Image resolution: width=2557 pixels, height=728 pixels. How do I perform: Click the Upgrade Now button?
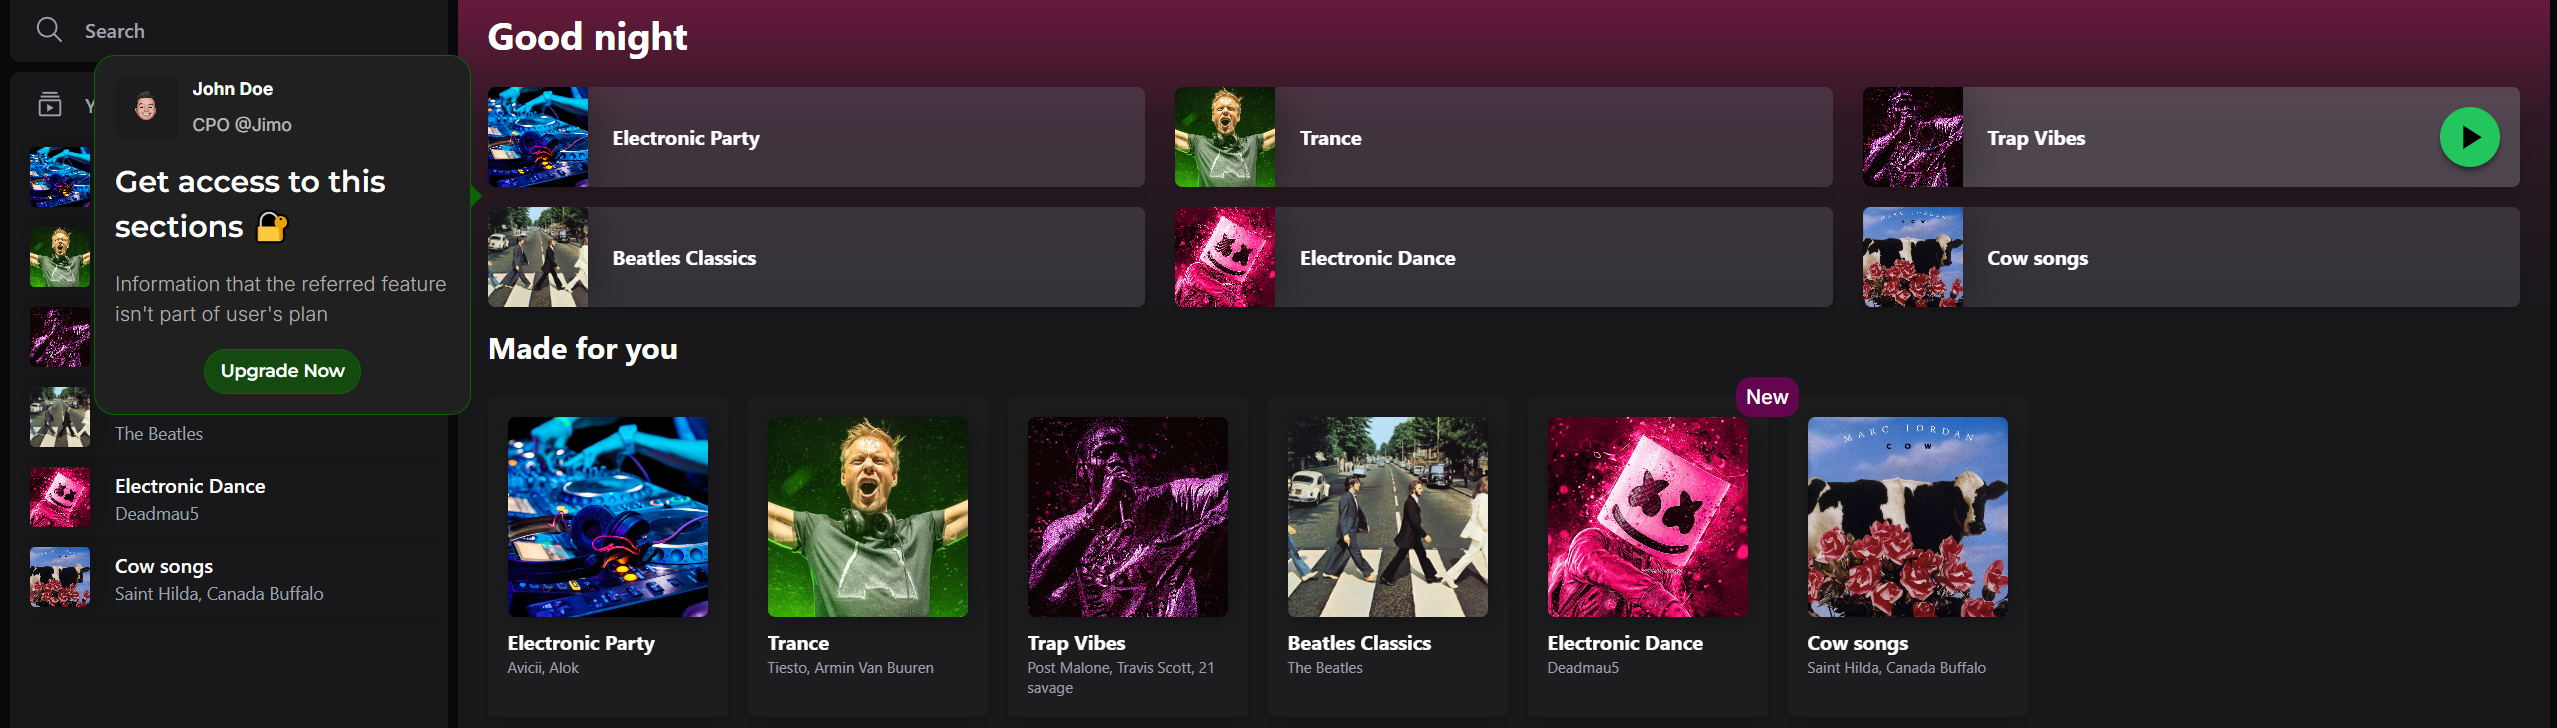tap(282, 371)
